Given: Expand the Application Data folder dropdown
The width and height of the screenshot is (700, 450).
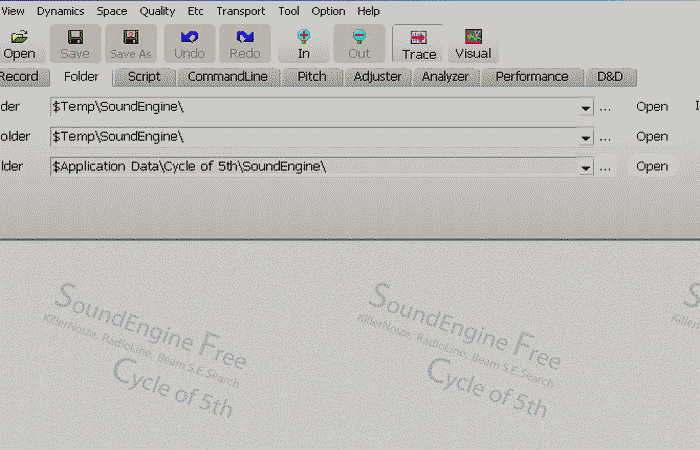Looking at the screenshot, I should pyautogui.click(x=586, y=168).
